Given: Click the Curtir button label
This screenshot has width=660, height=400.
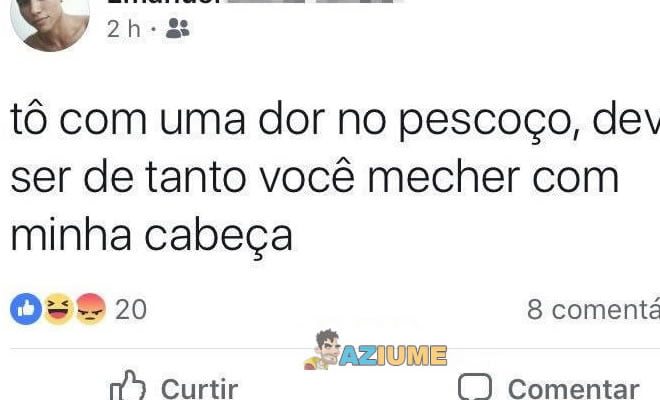Looking at the screenshot, I should pos(200,389).
